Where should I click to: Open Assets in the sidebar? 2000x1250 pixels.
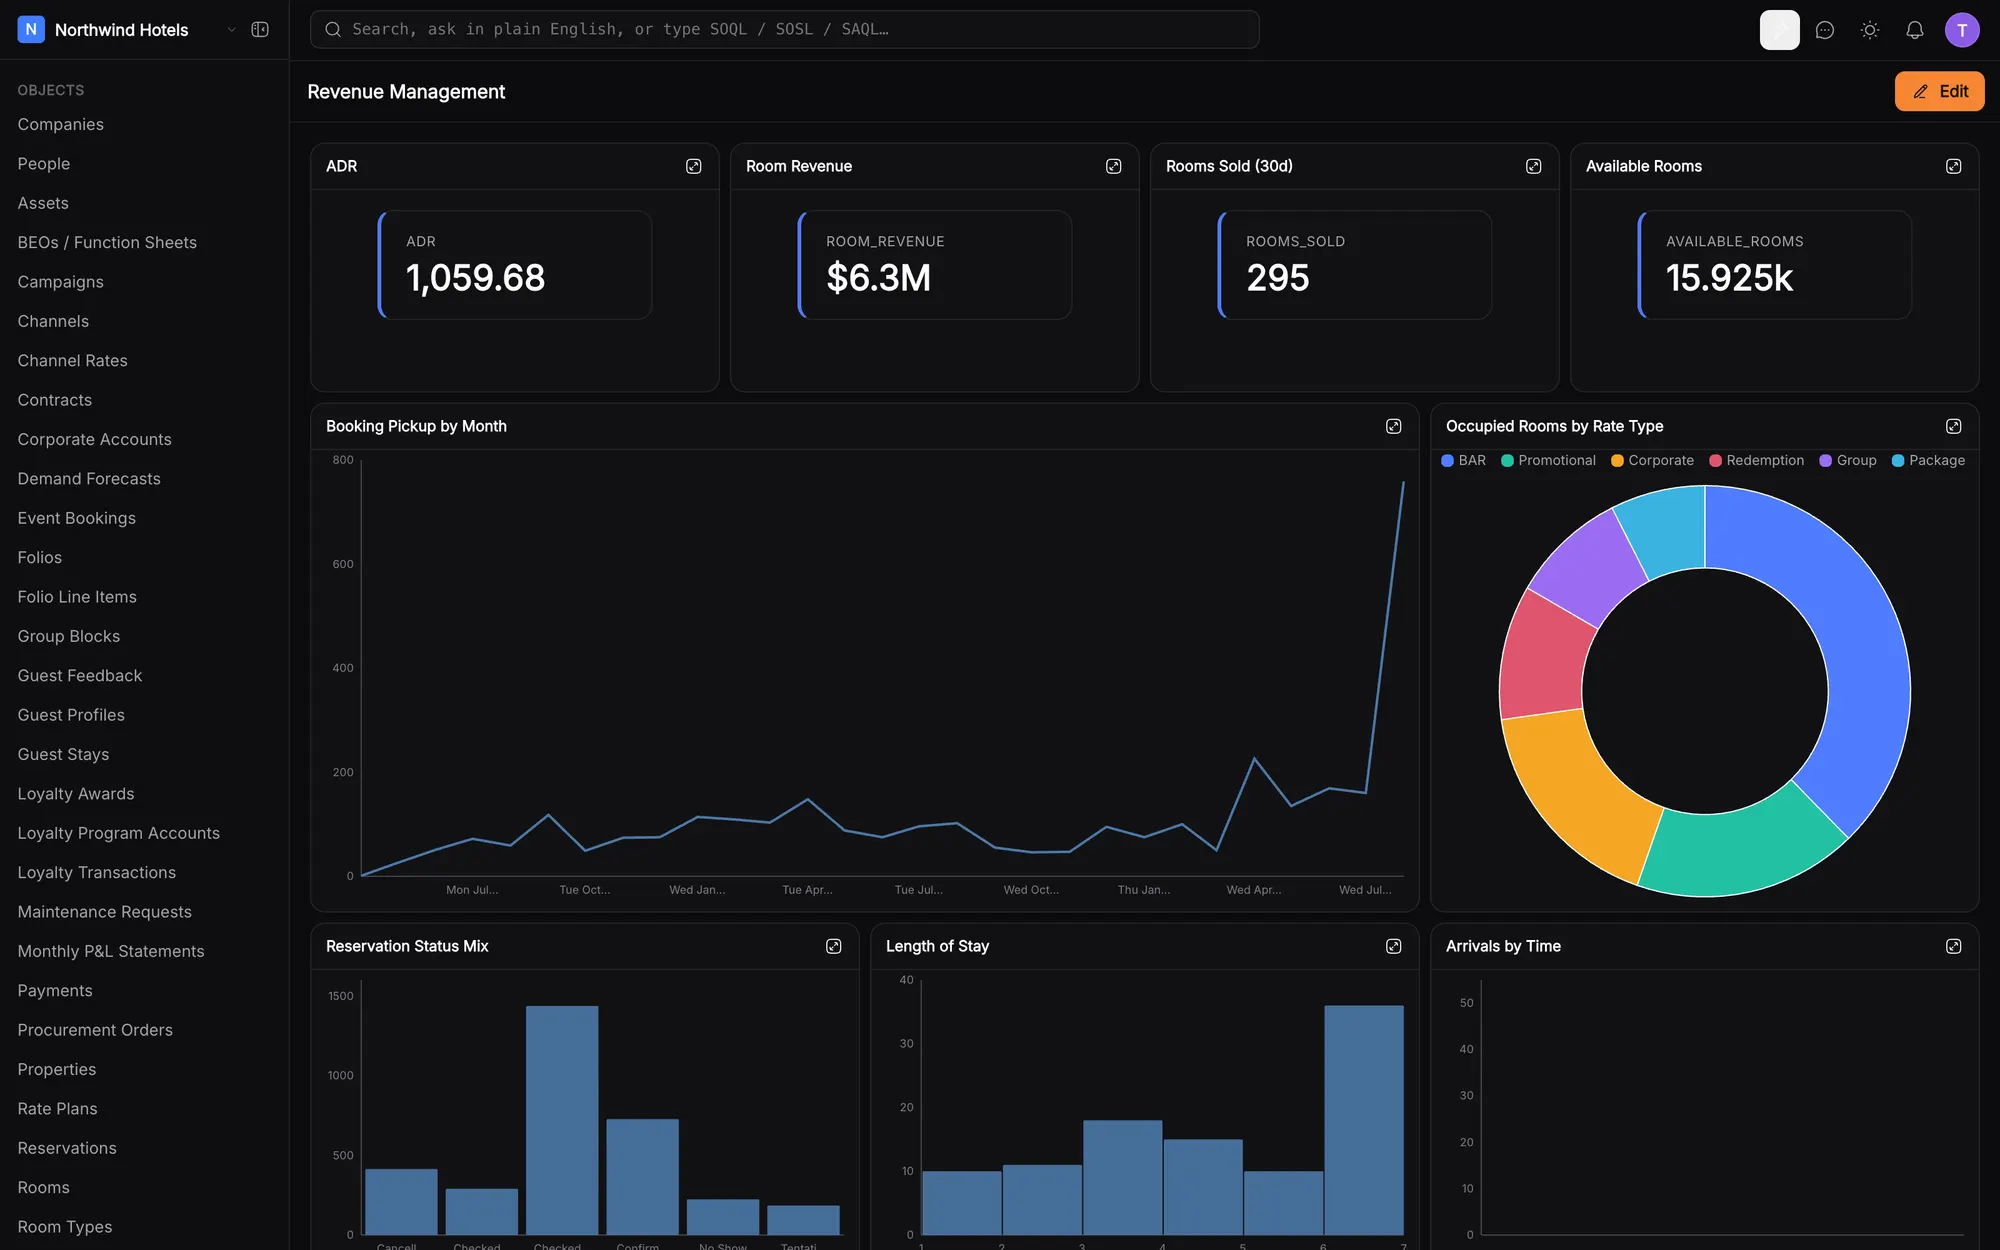point(43,203)
